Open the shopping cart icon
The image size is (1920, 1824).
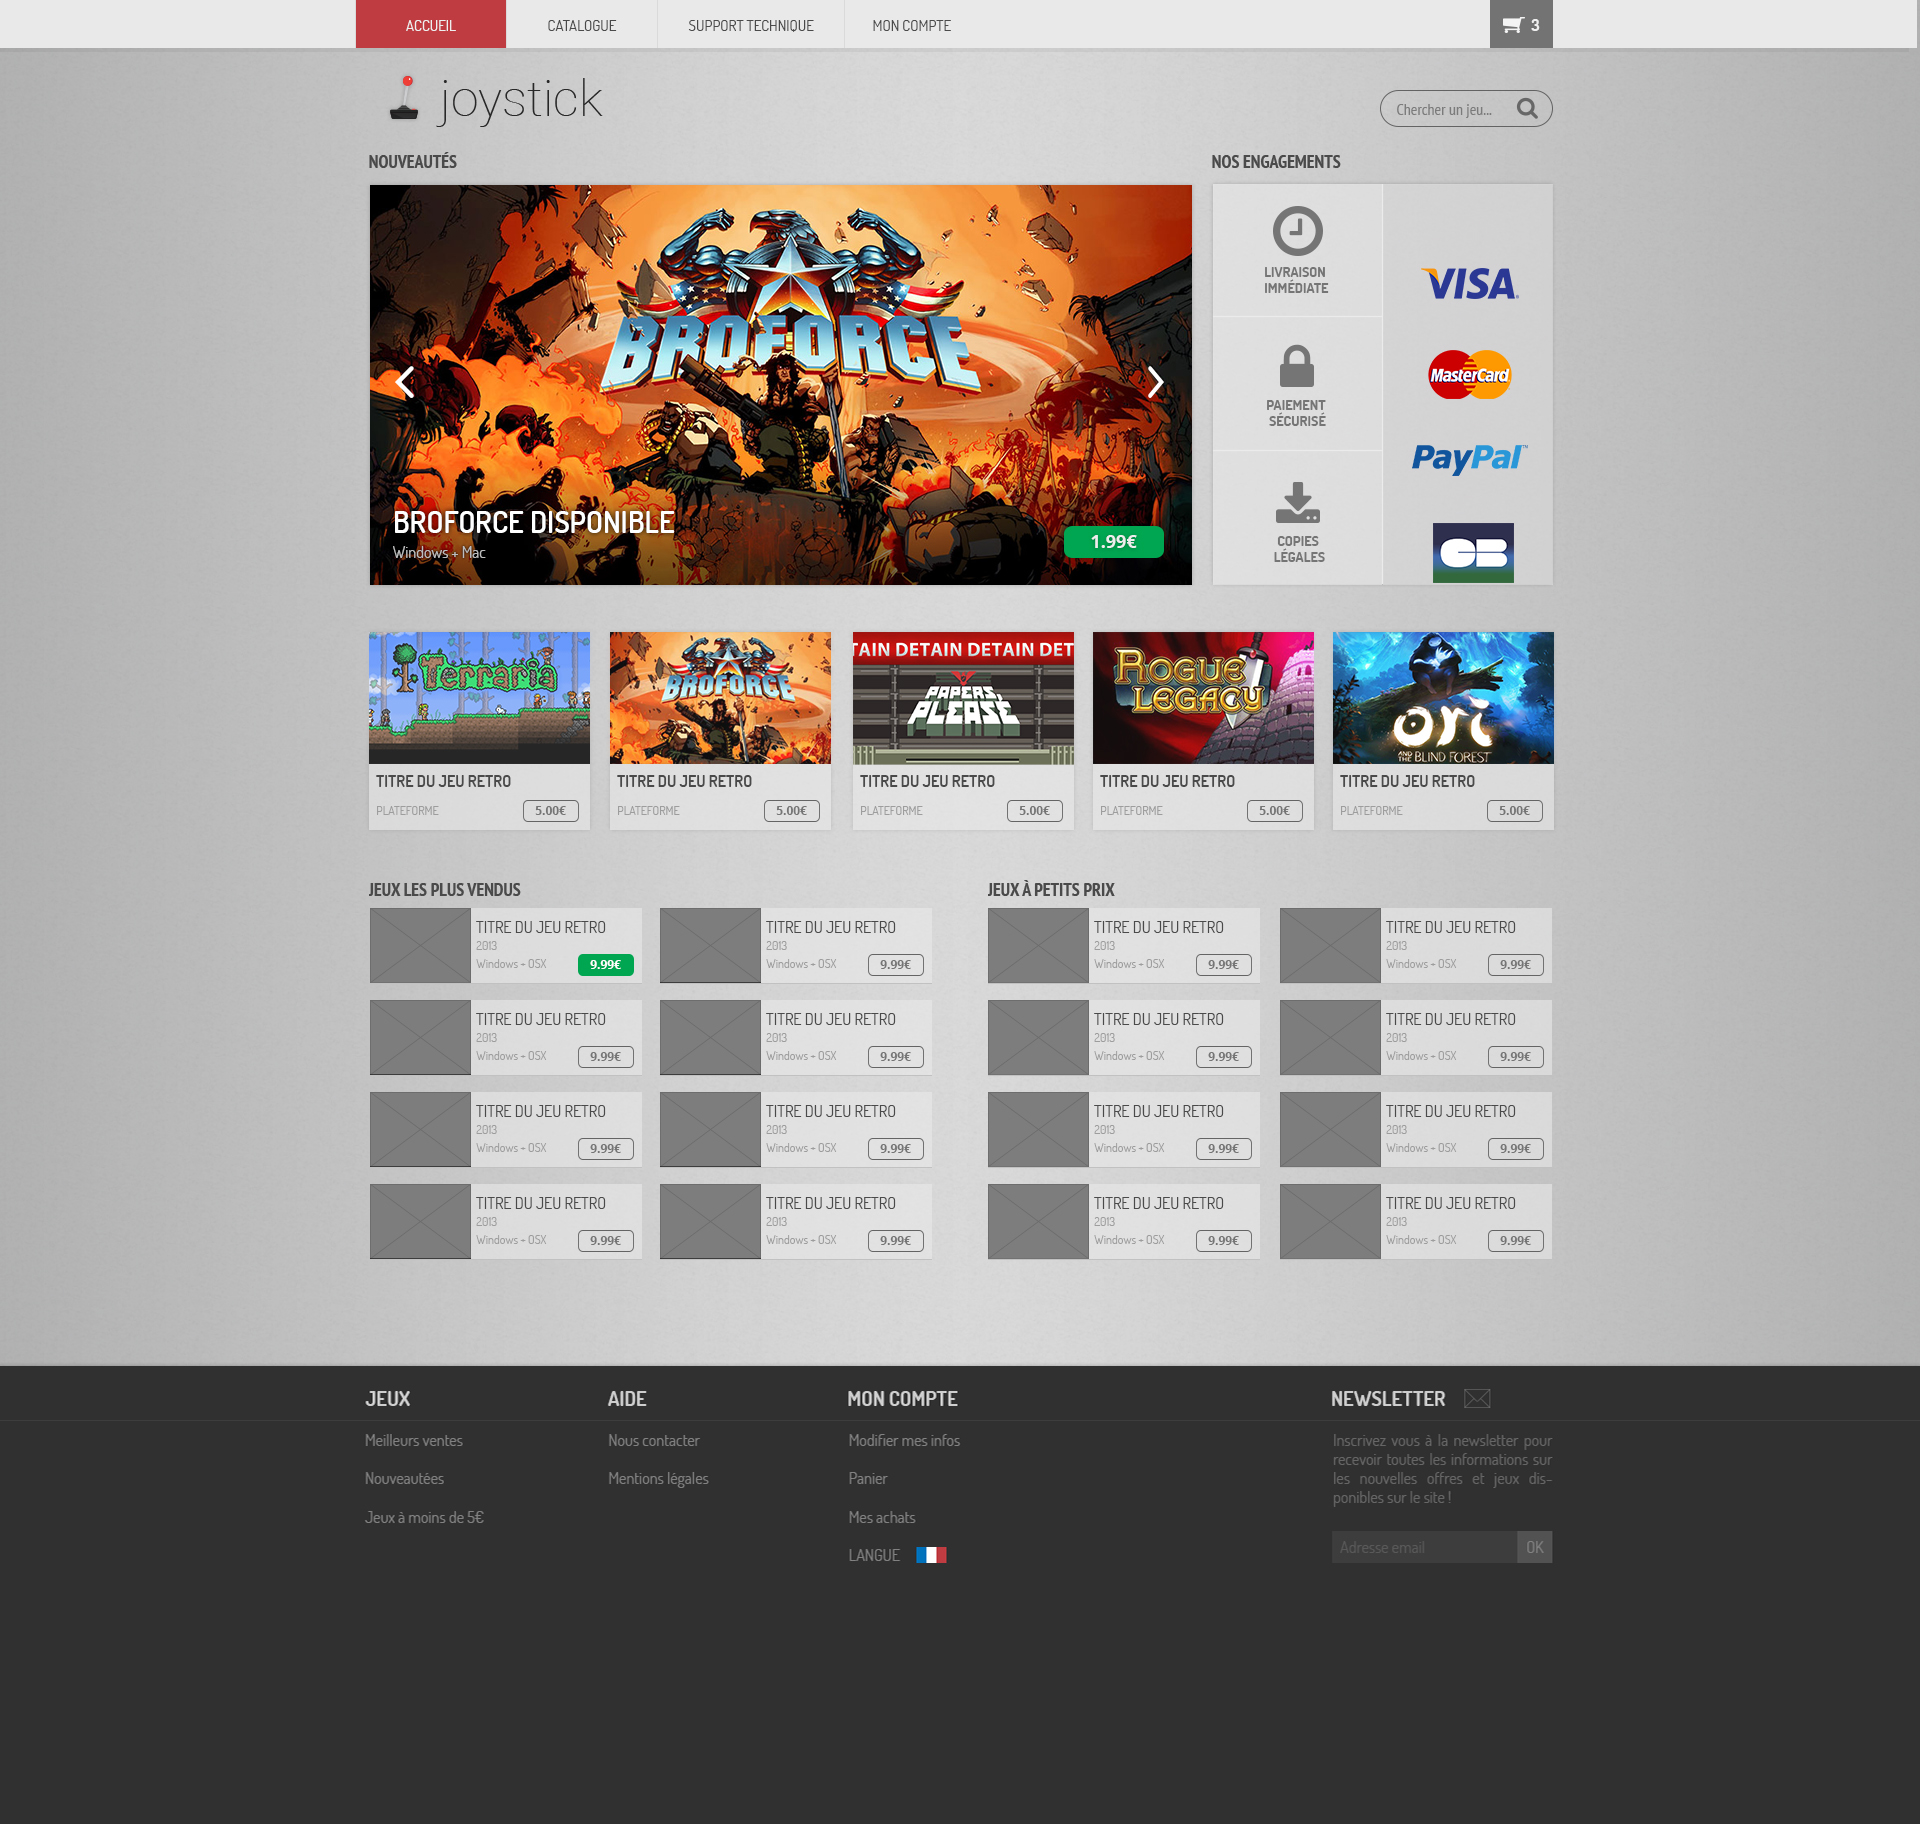pos(1513,25)
